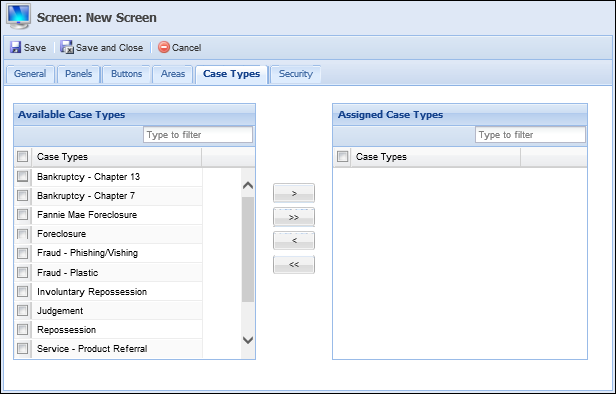Click the Save floppy disk icon
Viewport: 616px width, 394px height.
point(15,48)
